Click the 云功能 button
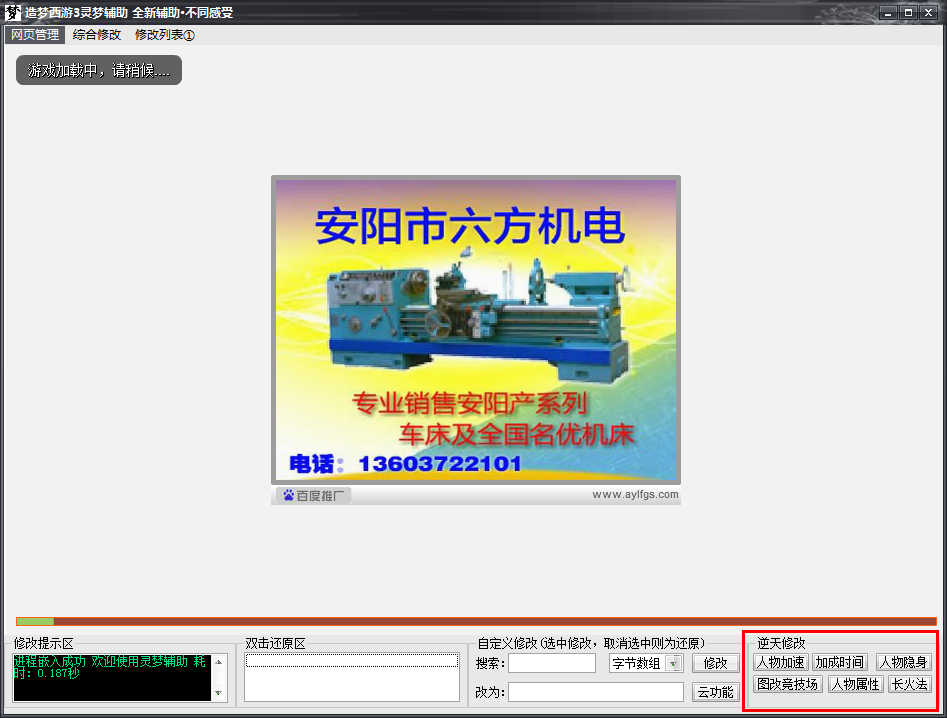Image resolution: width=947 pixels, height=718 pixels. coord(716,692)
